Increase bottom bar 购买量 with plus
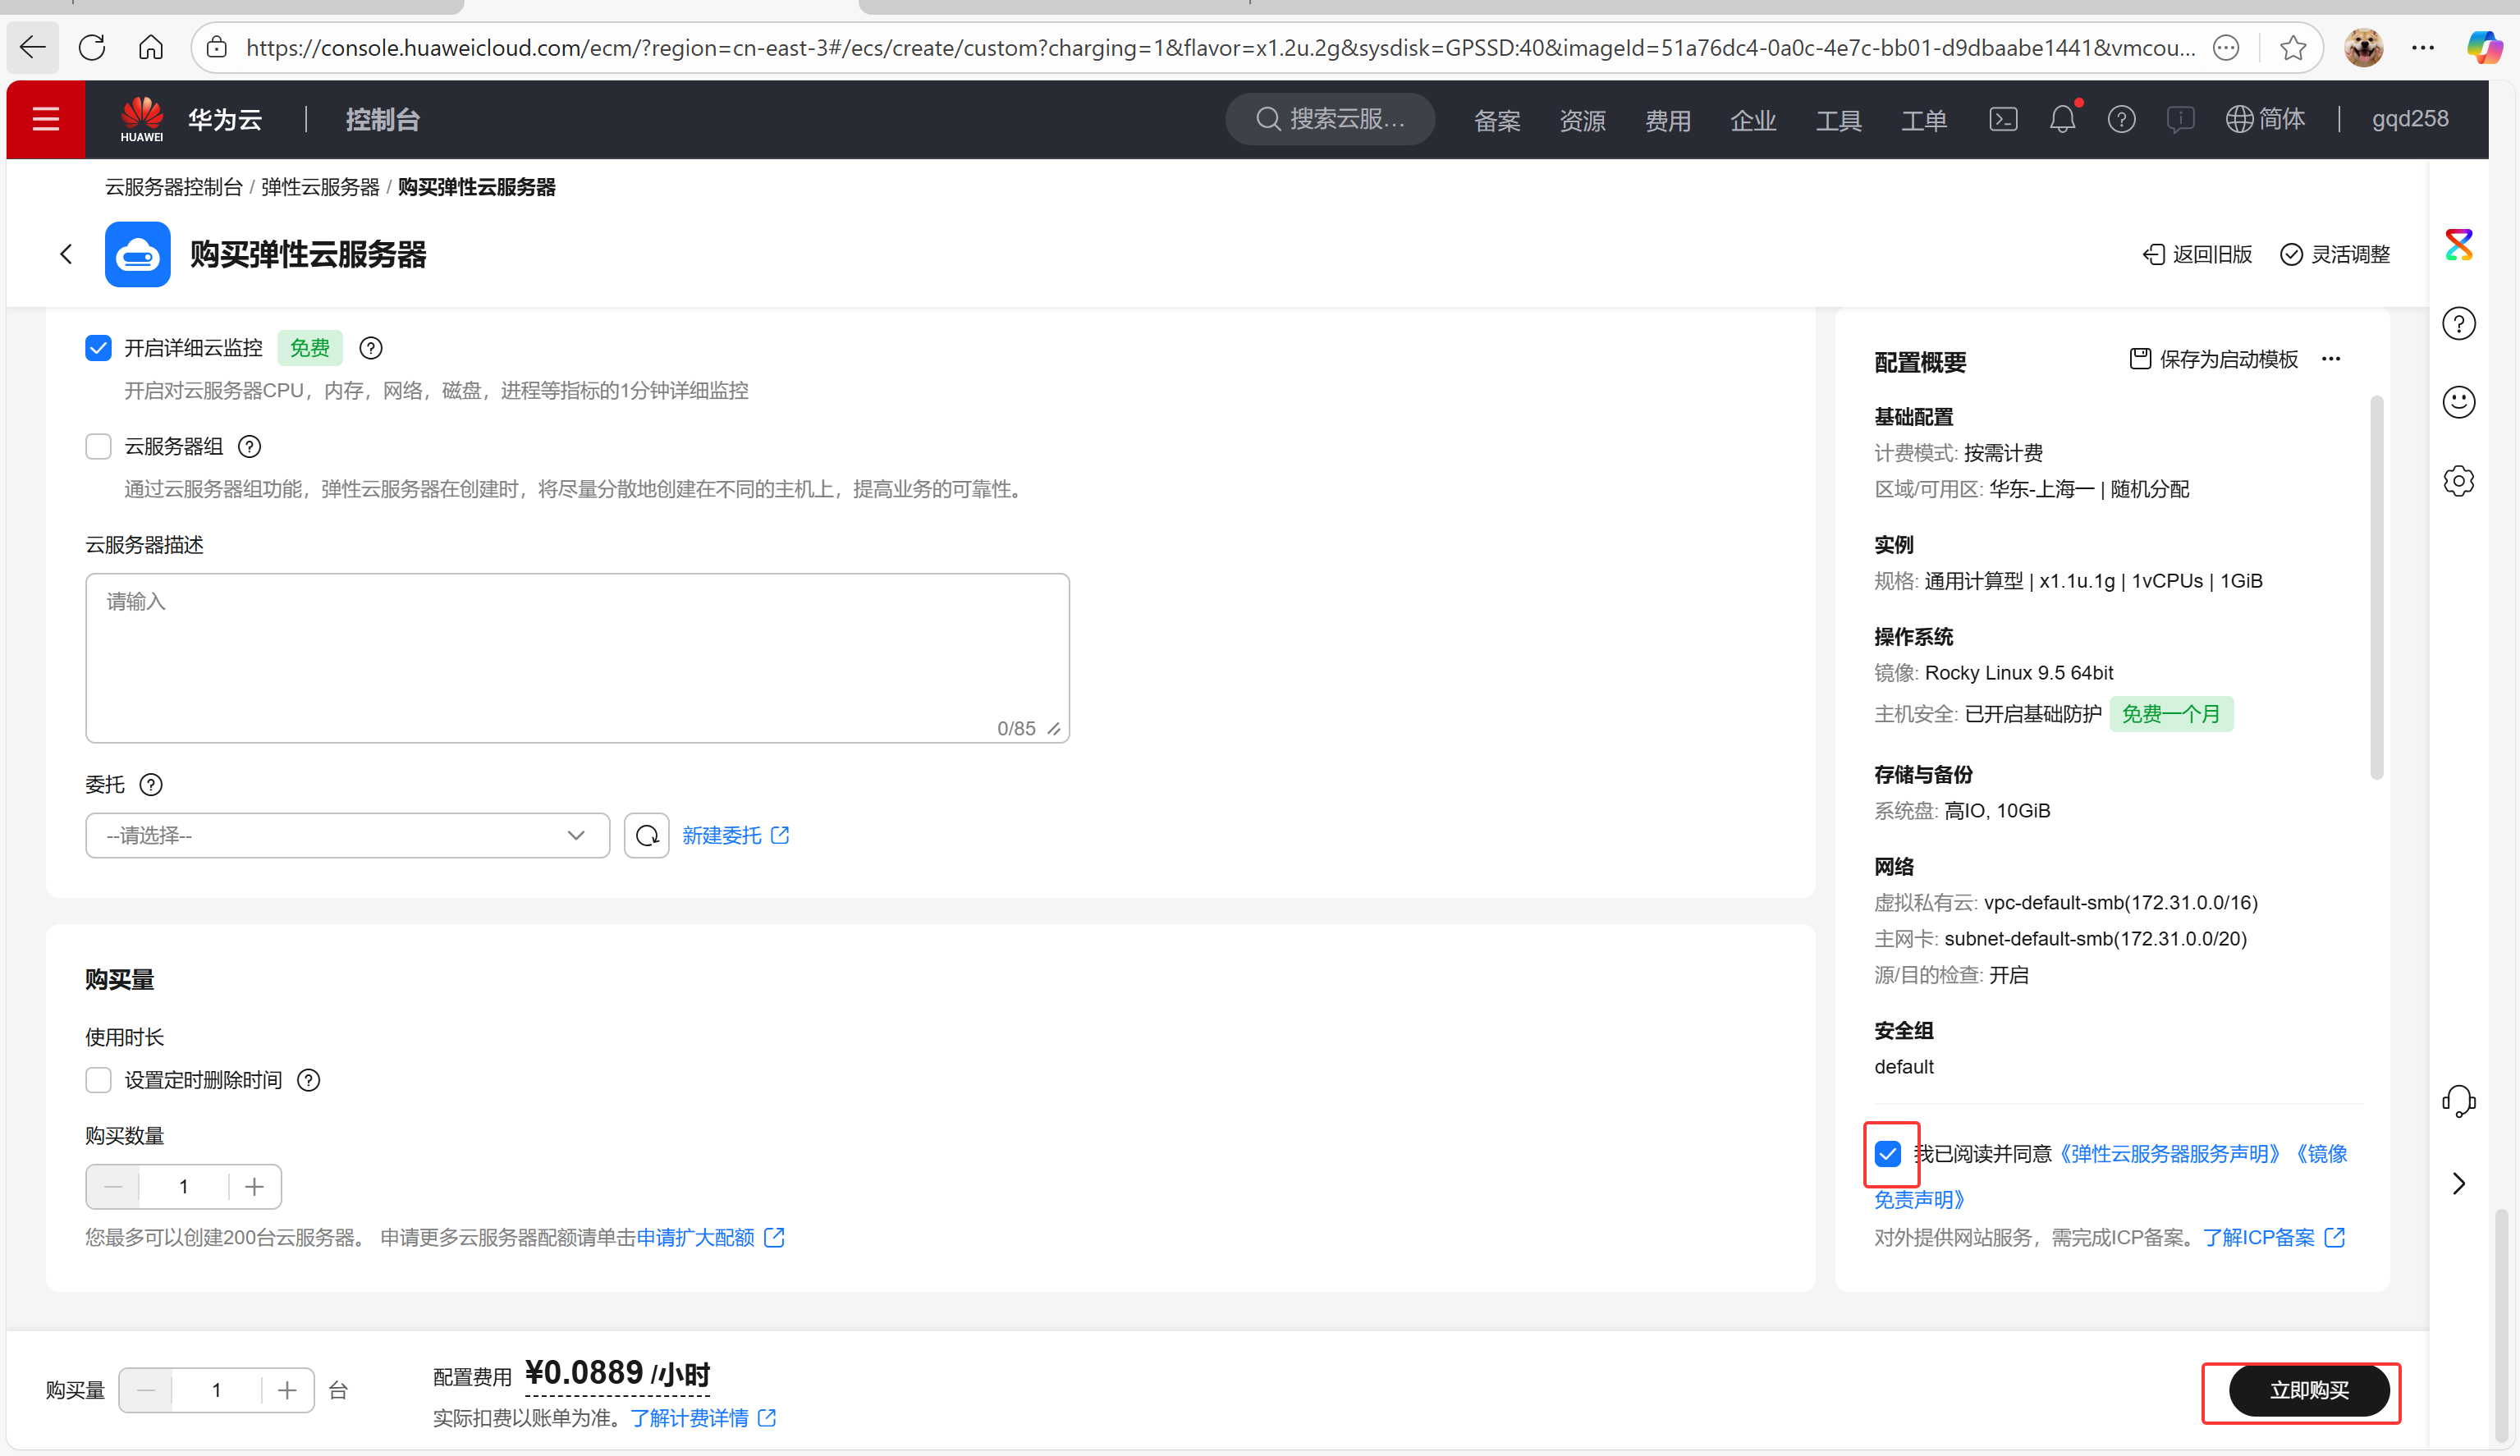This screenshot has height=1456, width=2520. point(287,1390)
